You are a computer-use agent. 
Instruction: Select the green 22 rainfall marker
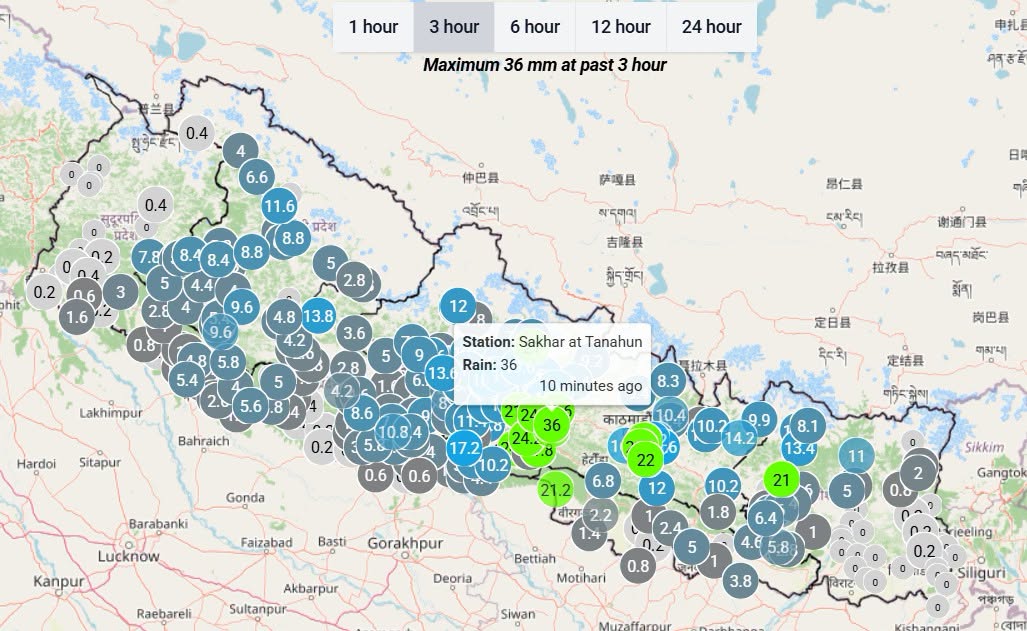pyautogui.click(x=645, y=460)
